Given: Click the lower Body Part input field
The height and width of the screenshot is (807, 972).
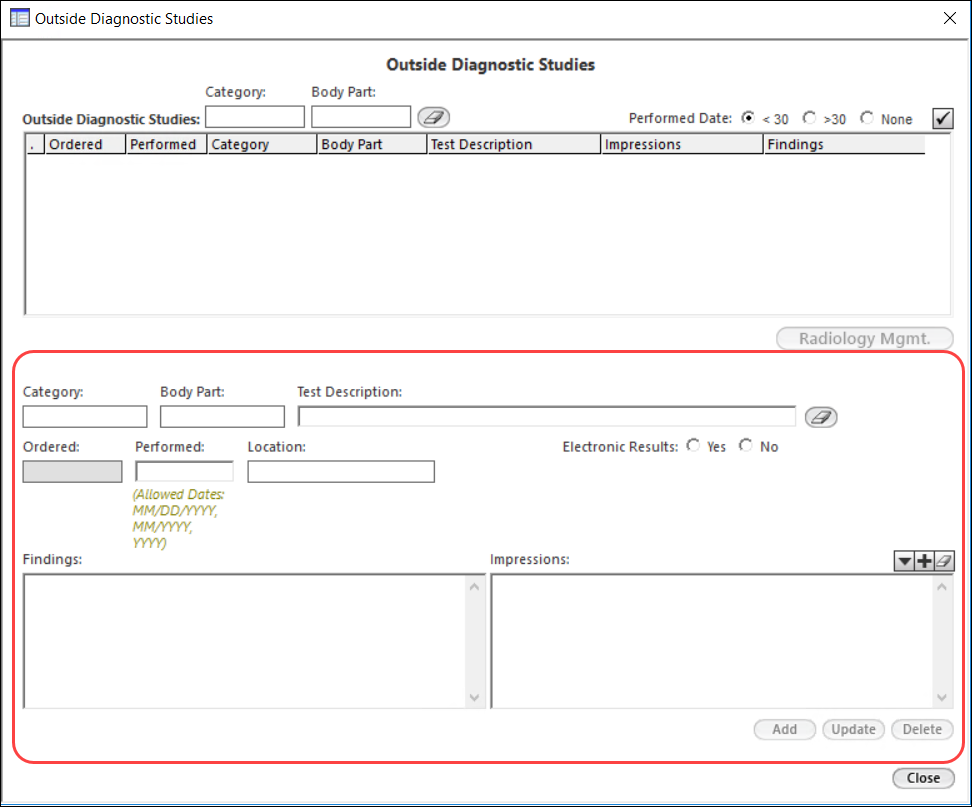Looking at the screenshot, I should click(222, 417).
